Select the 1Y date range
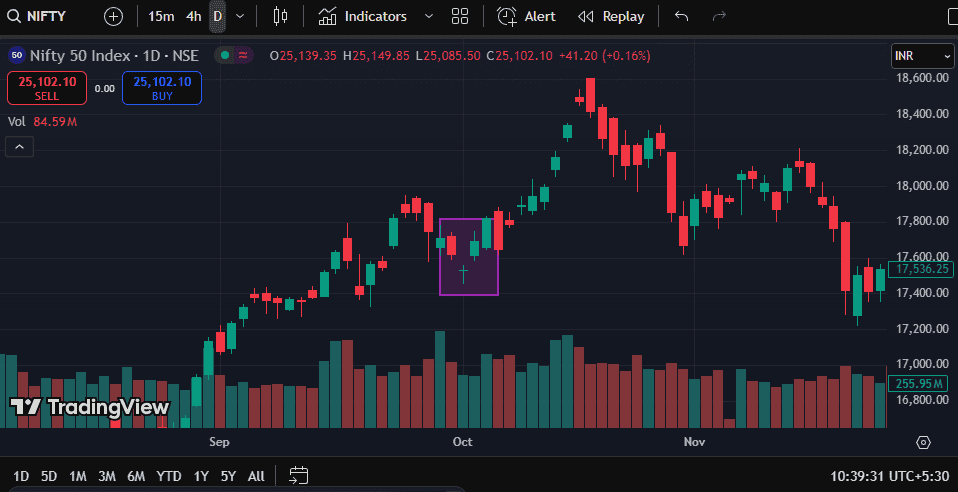The height and width of the screenshot is (492, 958). click(x=201, y=476)
